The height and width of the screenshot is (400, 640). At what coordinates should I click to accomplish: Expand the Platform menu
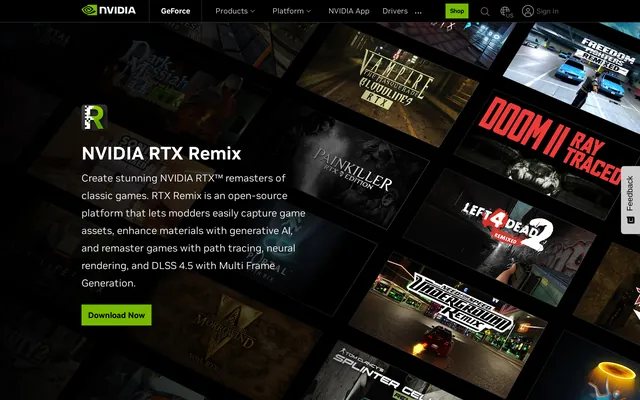(291, 11)
